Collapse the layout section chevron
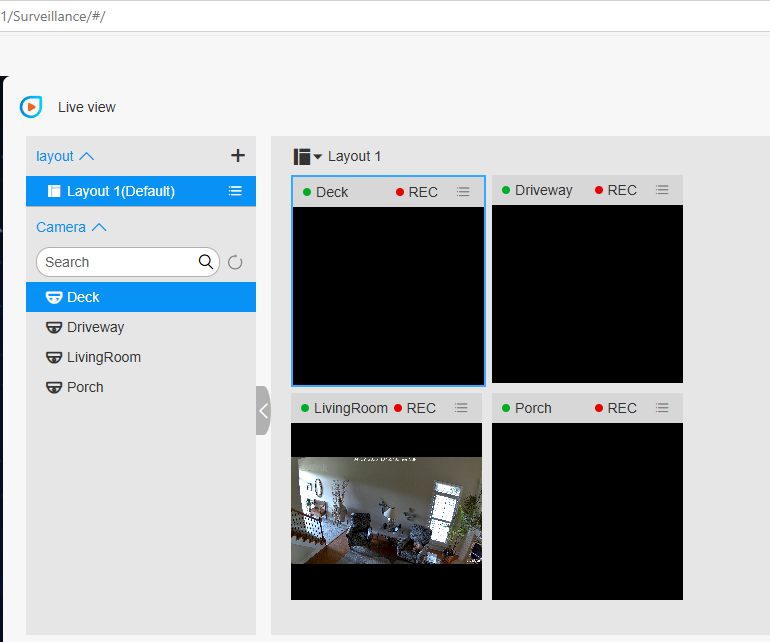 pyautogui.click(x=86, y=156)
